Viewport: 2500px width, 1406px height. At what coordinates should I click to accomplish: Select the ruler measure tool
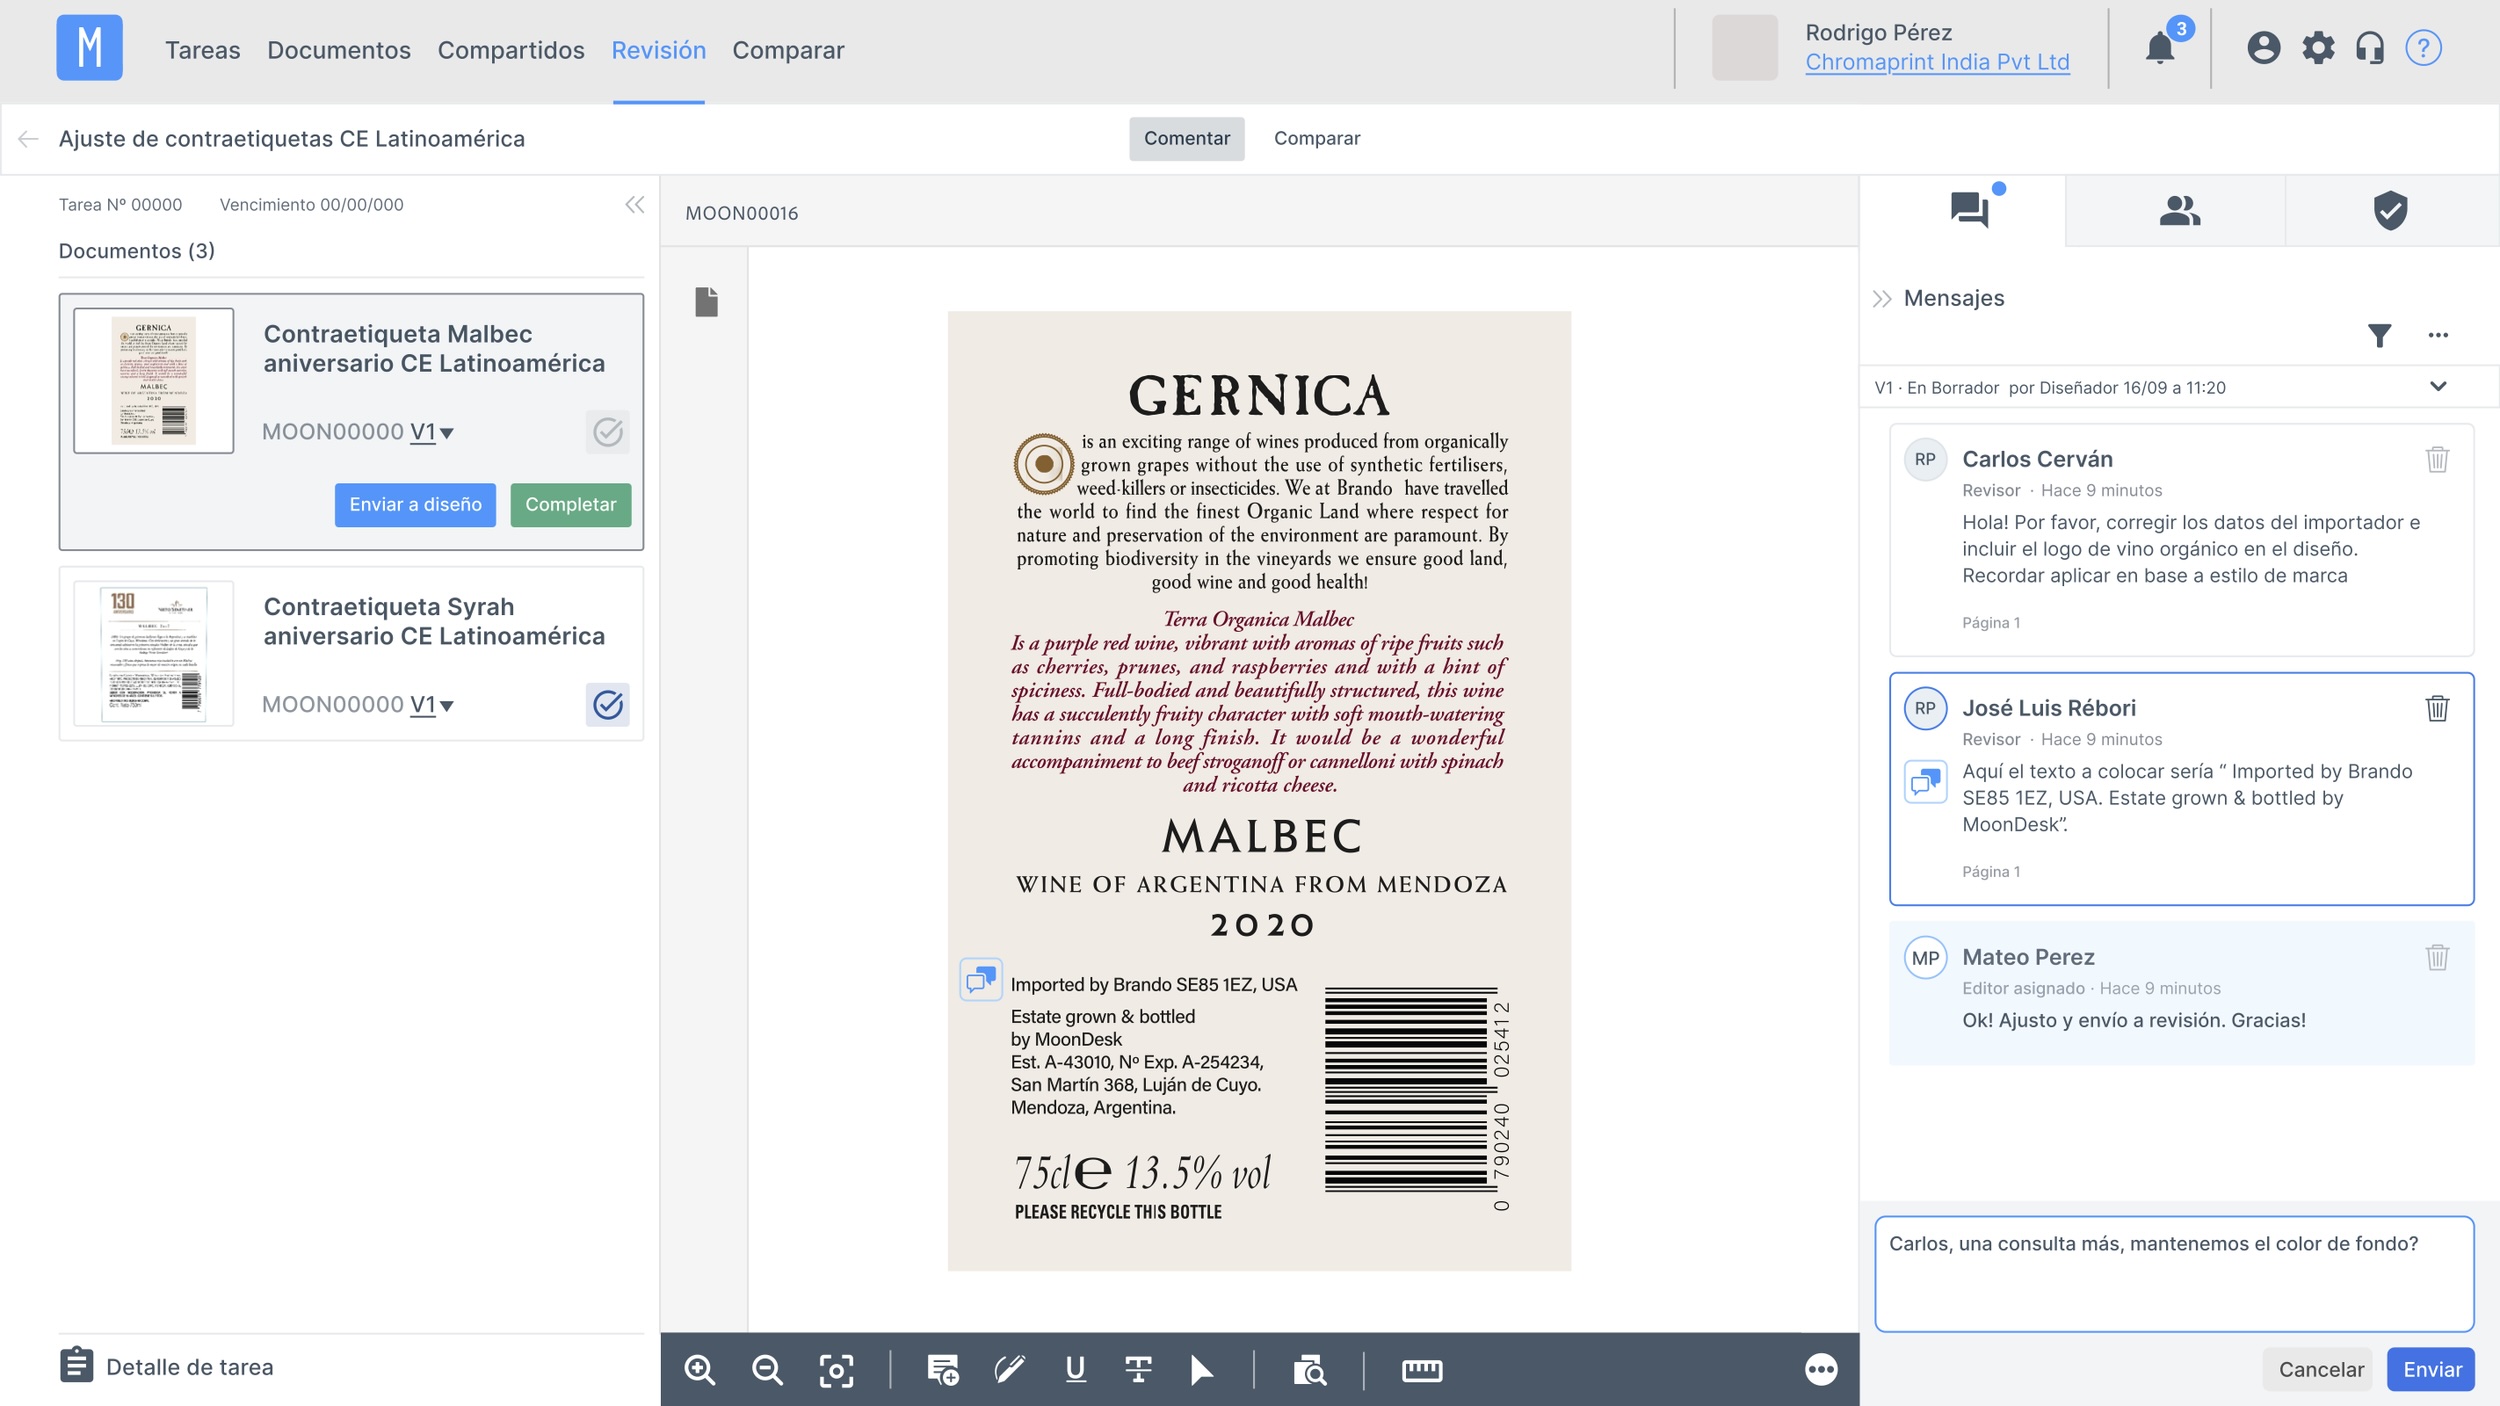pos(1421,1370)
